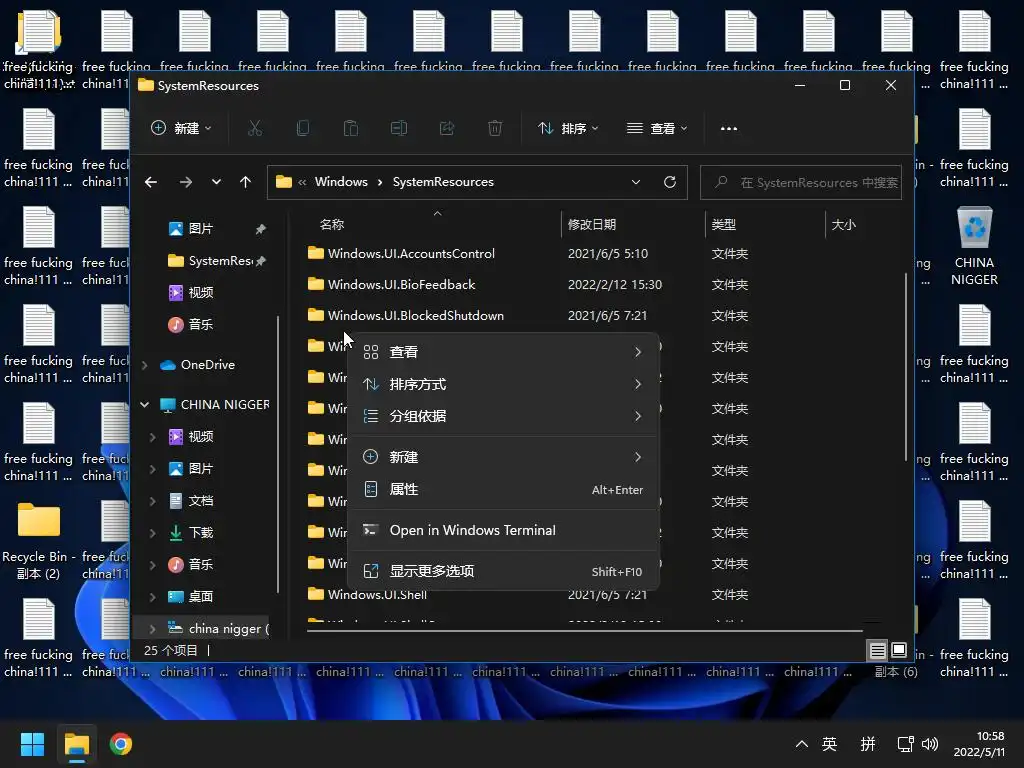Click the Cut scissors icon
The width and height of the screenshot is (1024, 768).
[255, 128]
